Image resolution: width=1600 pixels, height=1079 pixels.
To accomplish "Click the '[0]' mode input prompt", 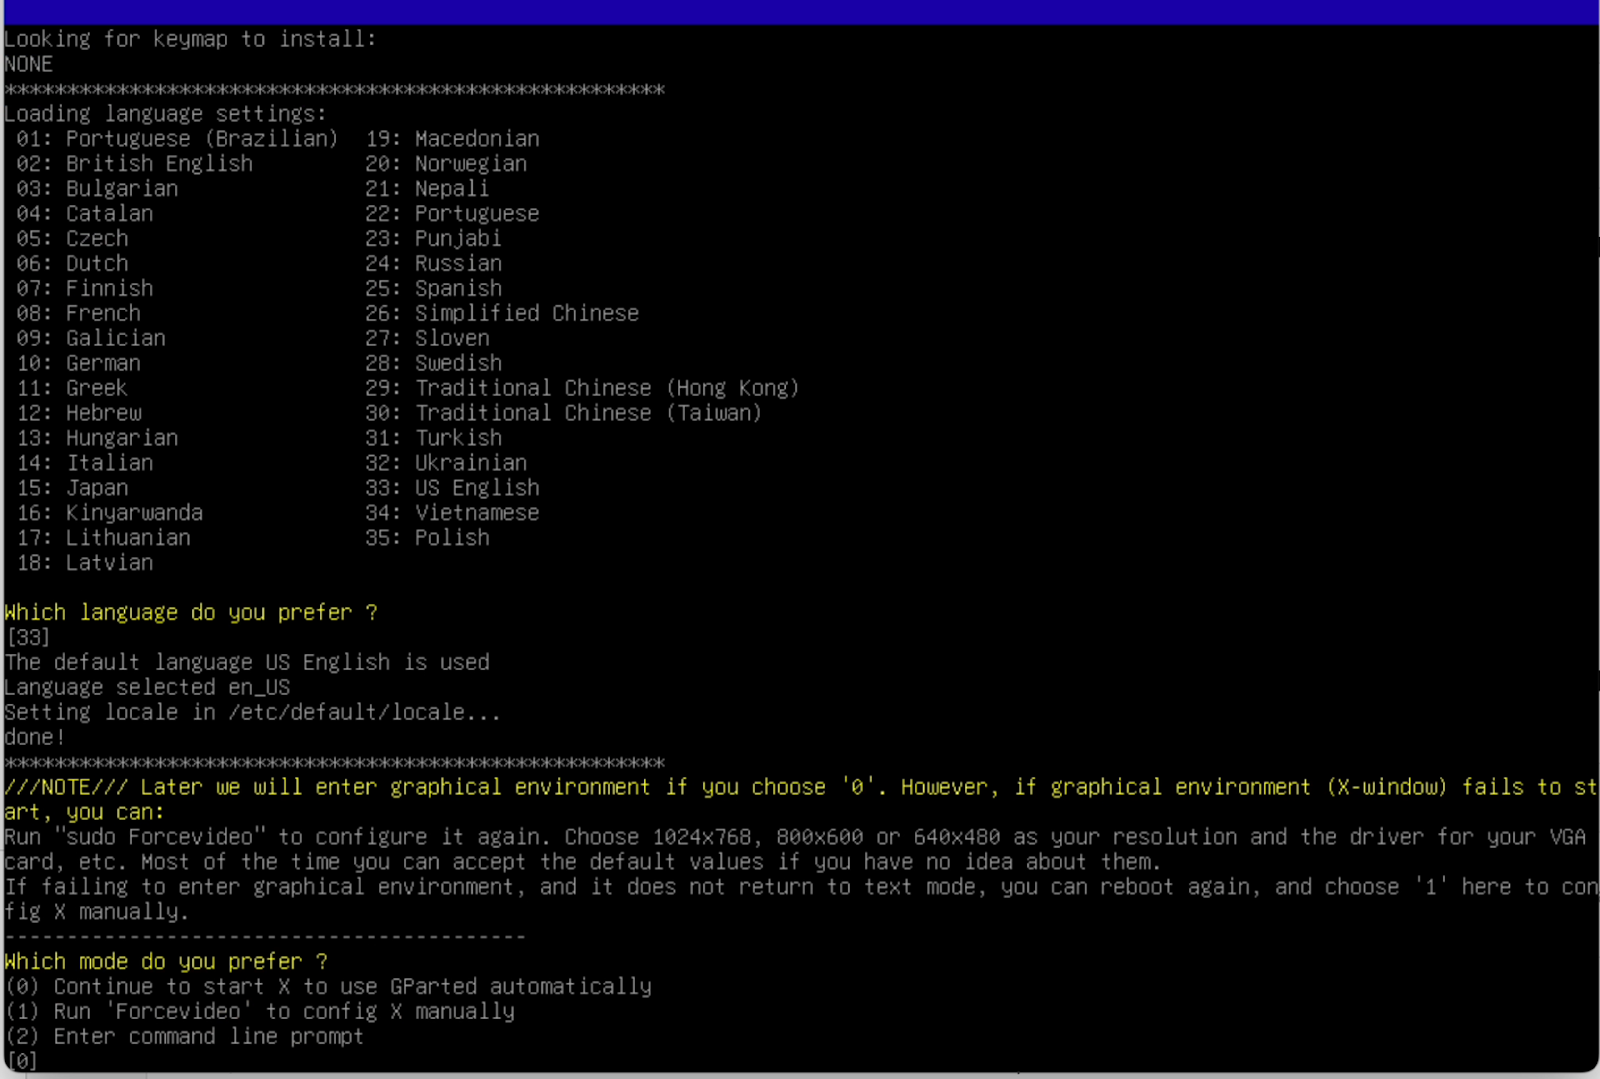I will coord(22,1061).
